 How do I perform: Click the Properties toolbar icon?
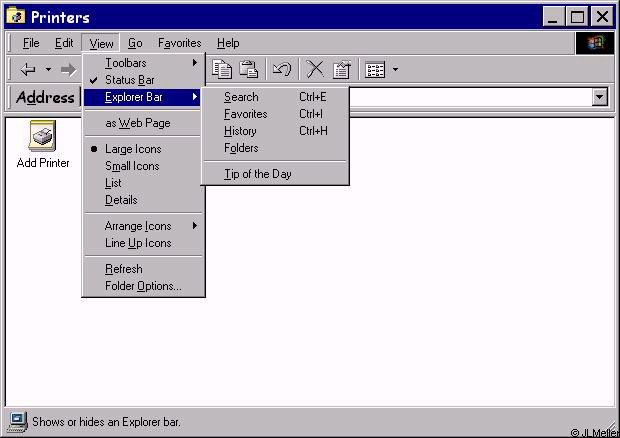pyautogui.click(x=342, y=69)
